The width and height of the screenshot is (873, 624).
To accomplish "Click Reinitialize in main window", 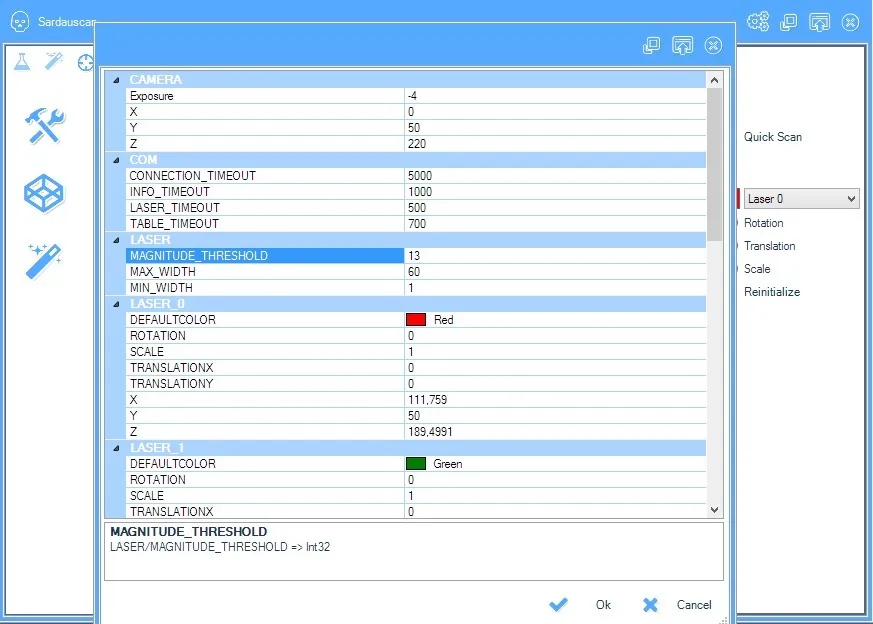I will [772, 292].
